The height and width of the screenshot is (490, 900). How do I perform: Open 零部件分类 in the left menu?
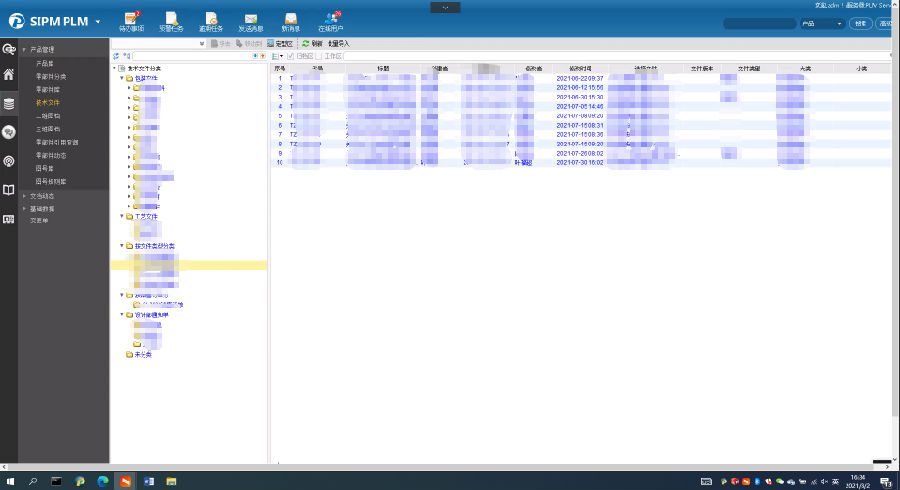tap(51, 77)
